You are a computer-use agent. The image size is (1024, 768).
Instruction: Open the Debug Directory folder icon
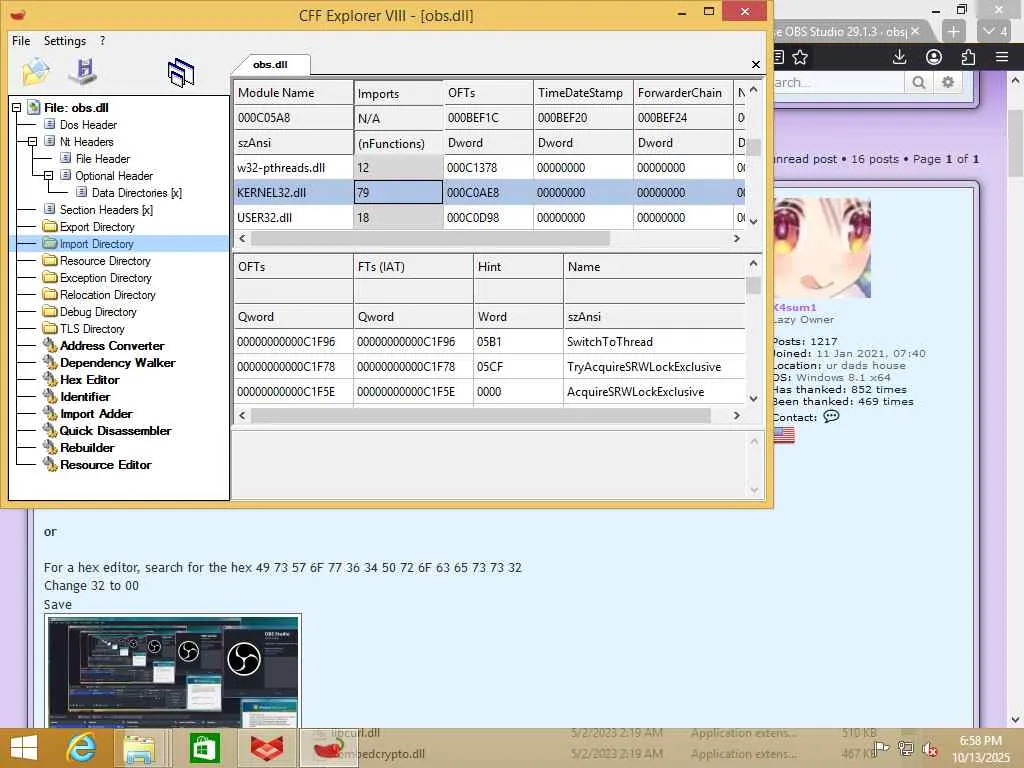pyautogui.click(x=50, y=312)
